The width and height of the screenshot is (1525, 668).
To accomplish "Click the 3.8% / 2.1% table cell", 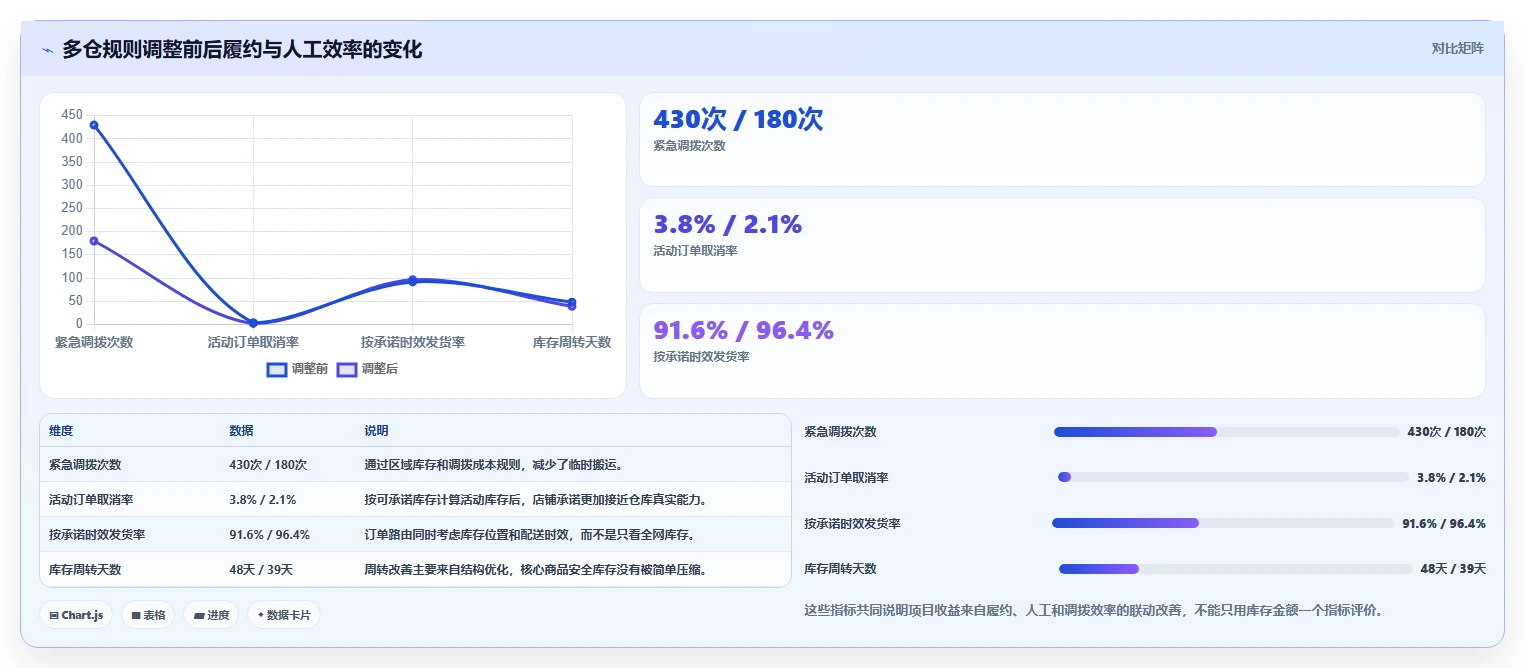I will click(262, 500).
